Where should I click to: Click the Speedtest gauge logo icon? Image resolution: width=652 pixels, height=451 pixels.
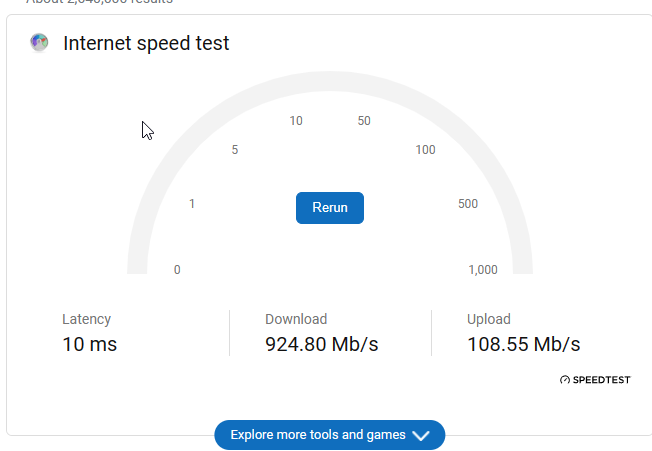pyautogui.click(x=565, y=380)
